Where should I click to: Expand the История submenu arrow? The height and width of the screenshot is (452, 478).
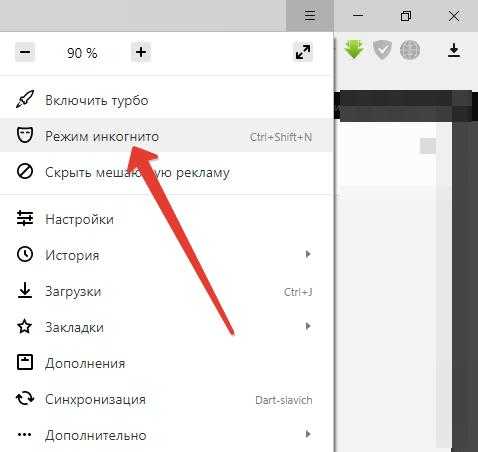[x=308, y=254]
